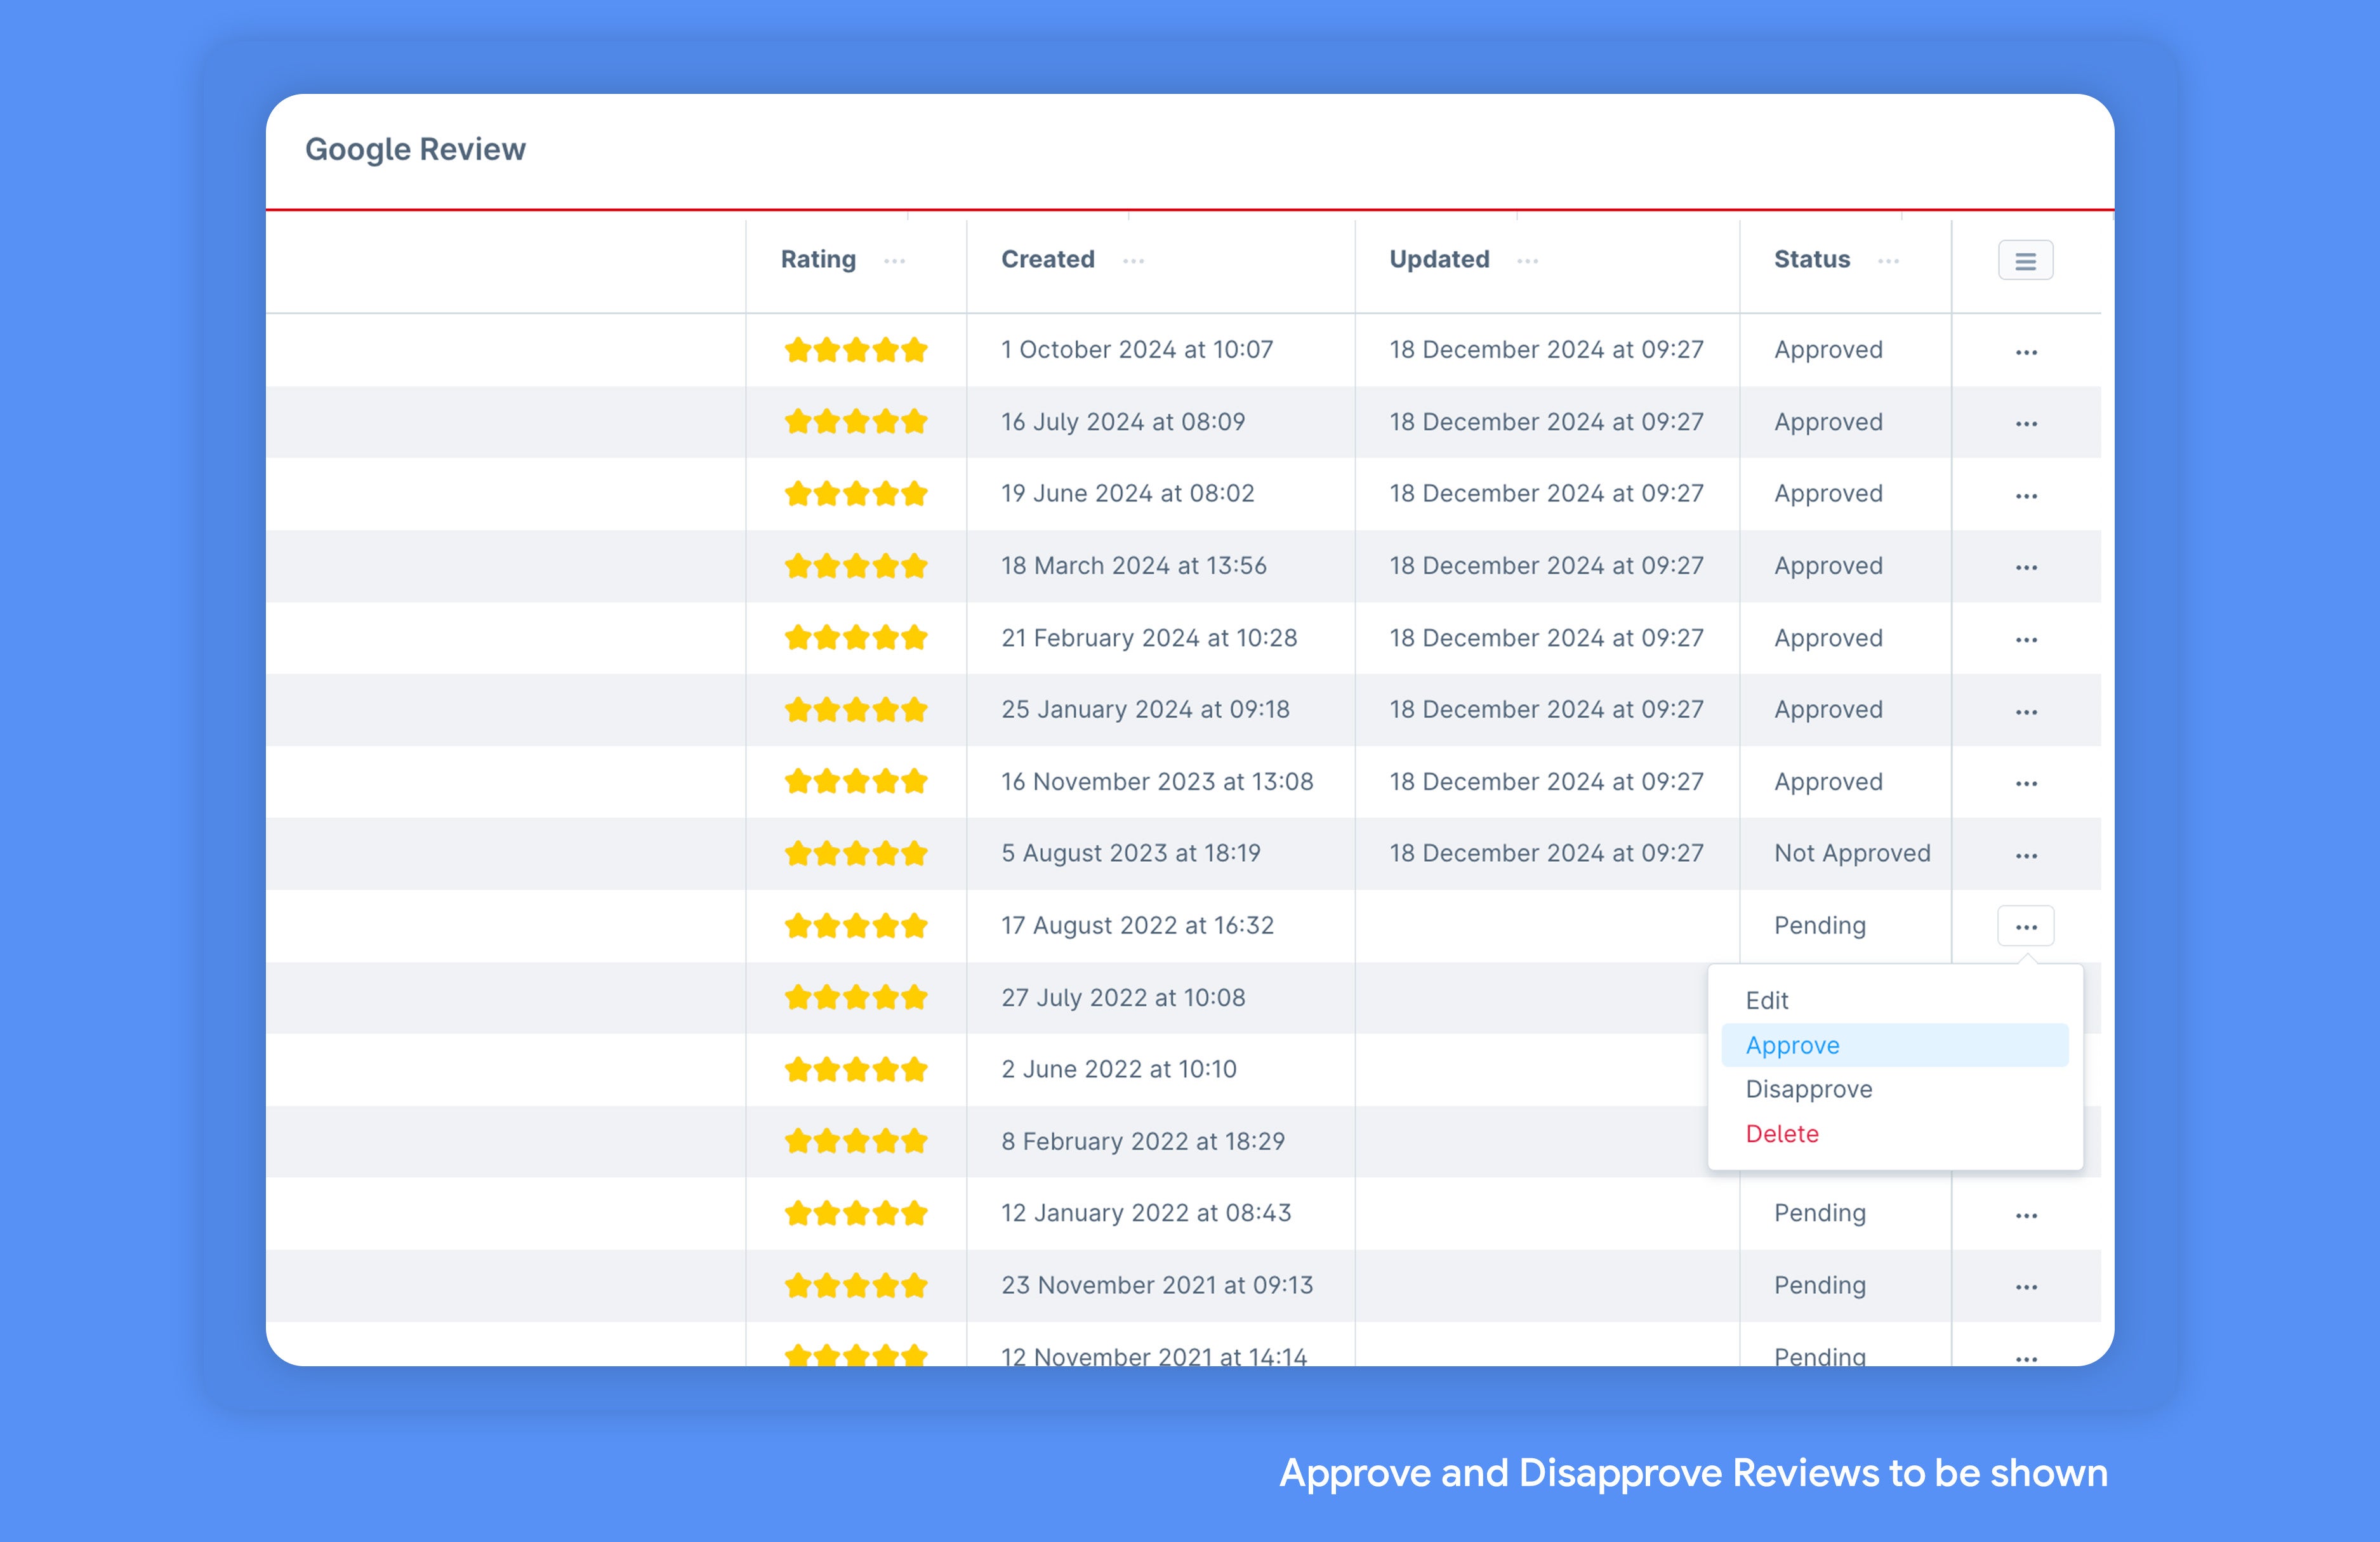The image size is (2380, 1542).
Task: Sort by the Status column header
Action: click(1812, 260)
